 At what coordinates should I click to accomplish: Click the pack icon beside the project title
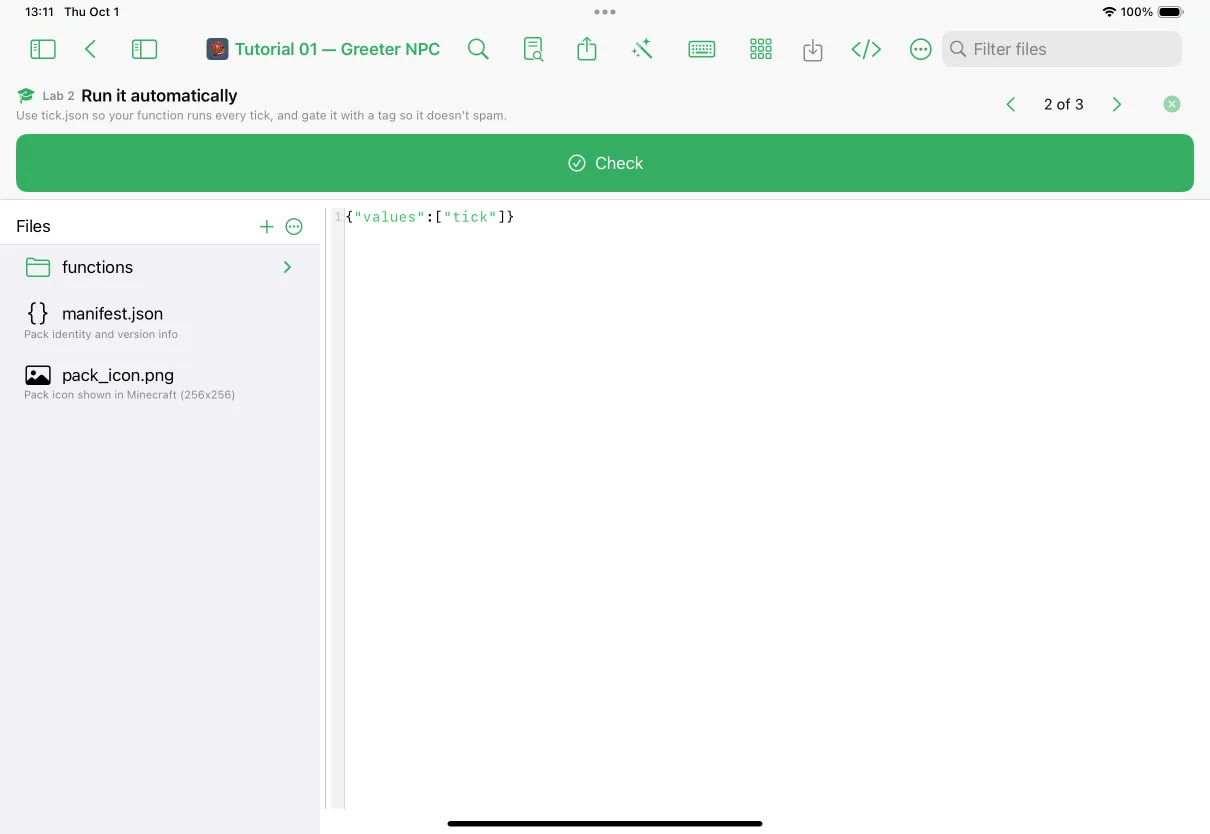[217, 49]
